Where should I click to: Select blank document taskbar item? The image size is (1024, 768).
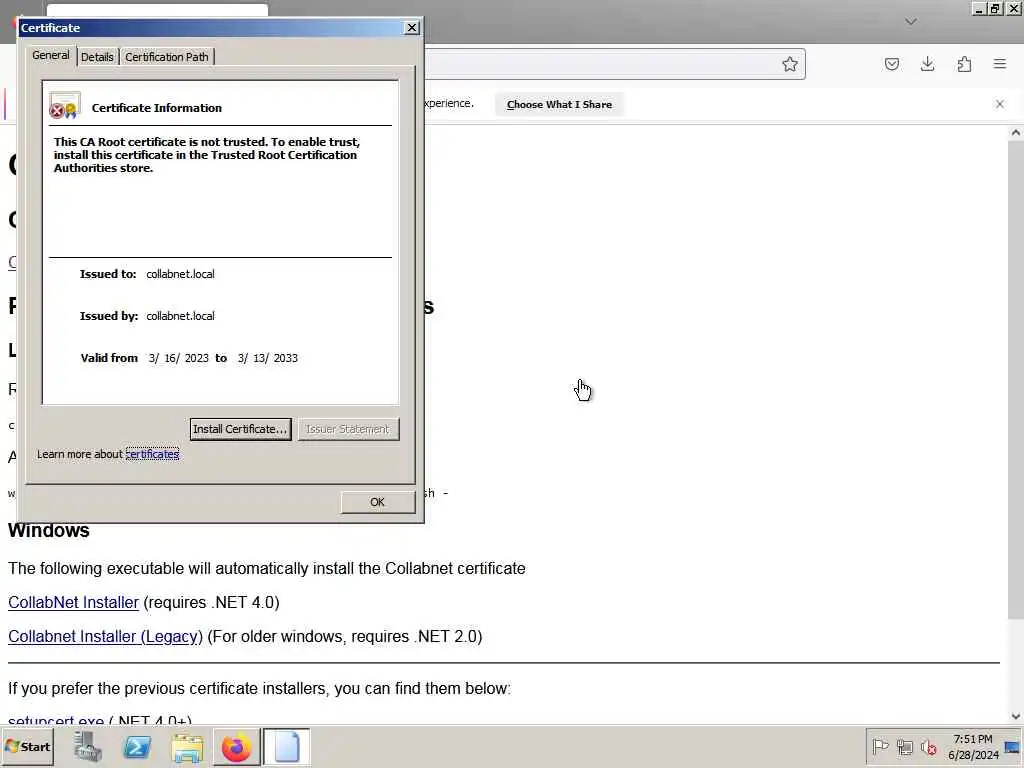(x=286, y=746)
